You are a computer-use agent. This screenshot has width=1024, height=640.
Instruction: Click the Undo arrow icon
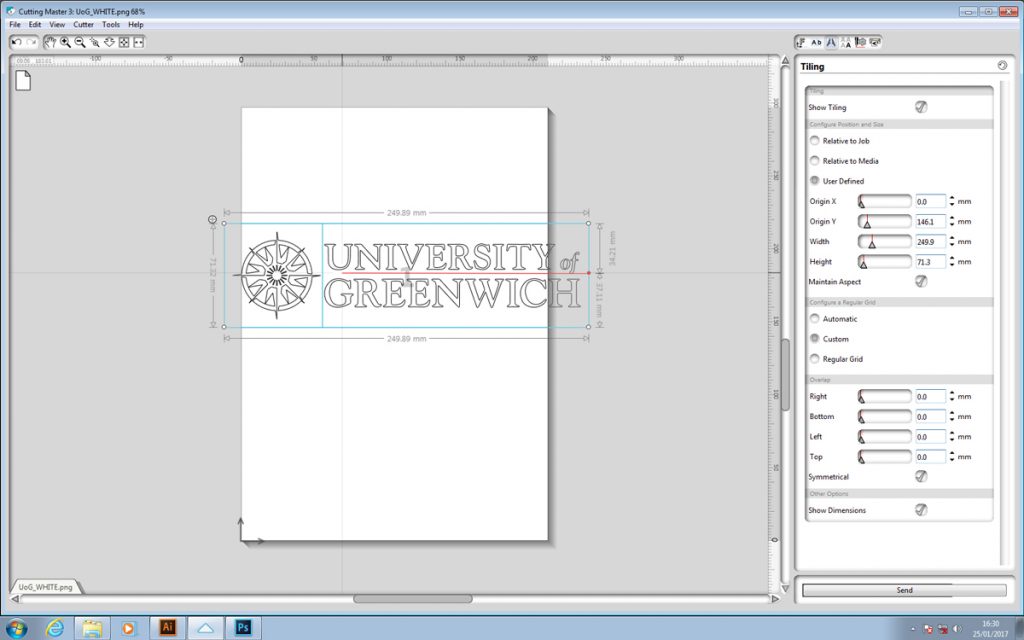coord(17,42)
